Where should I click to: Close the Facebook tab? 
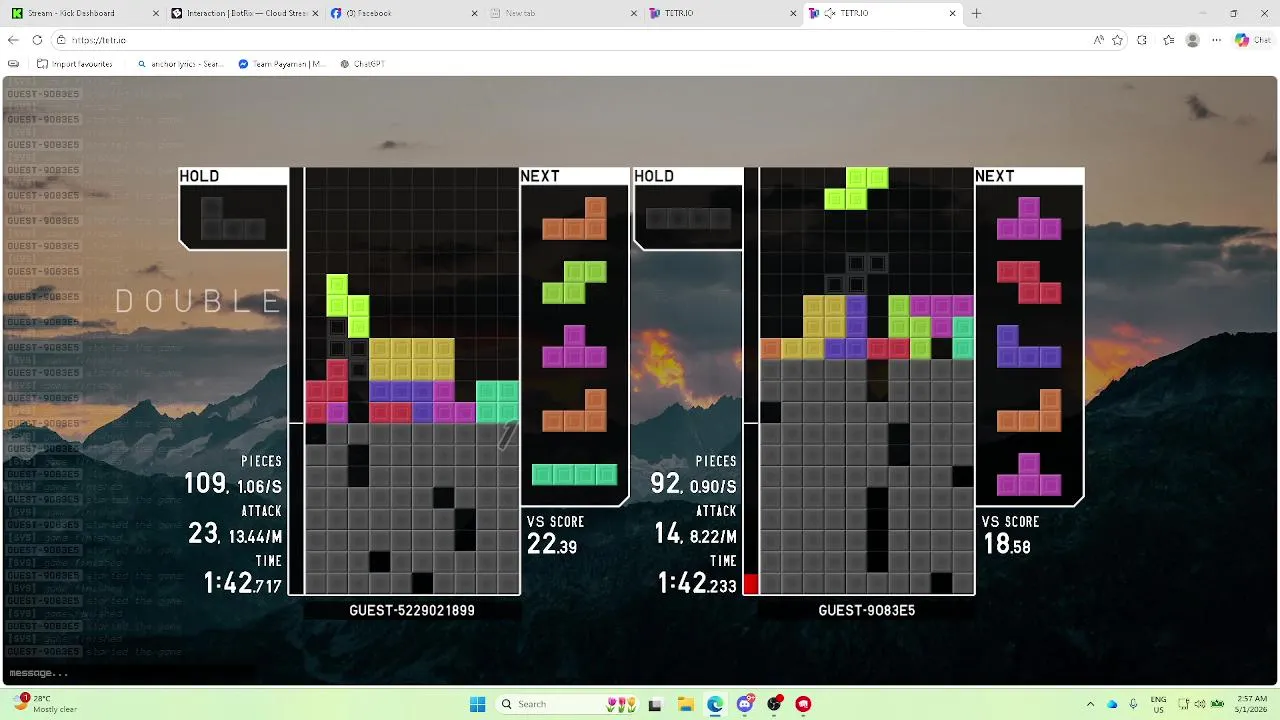(x=474, y=13)
